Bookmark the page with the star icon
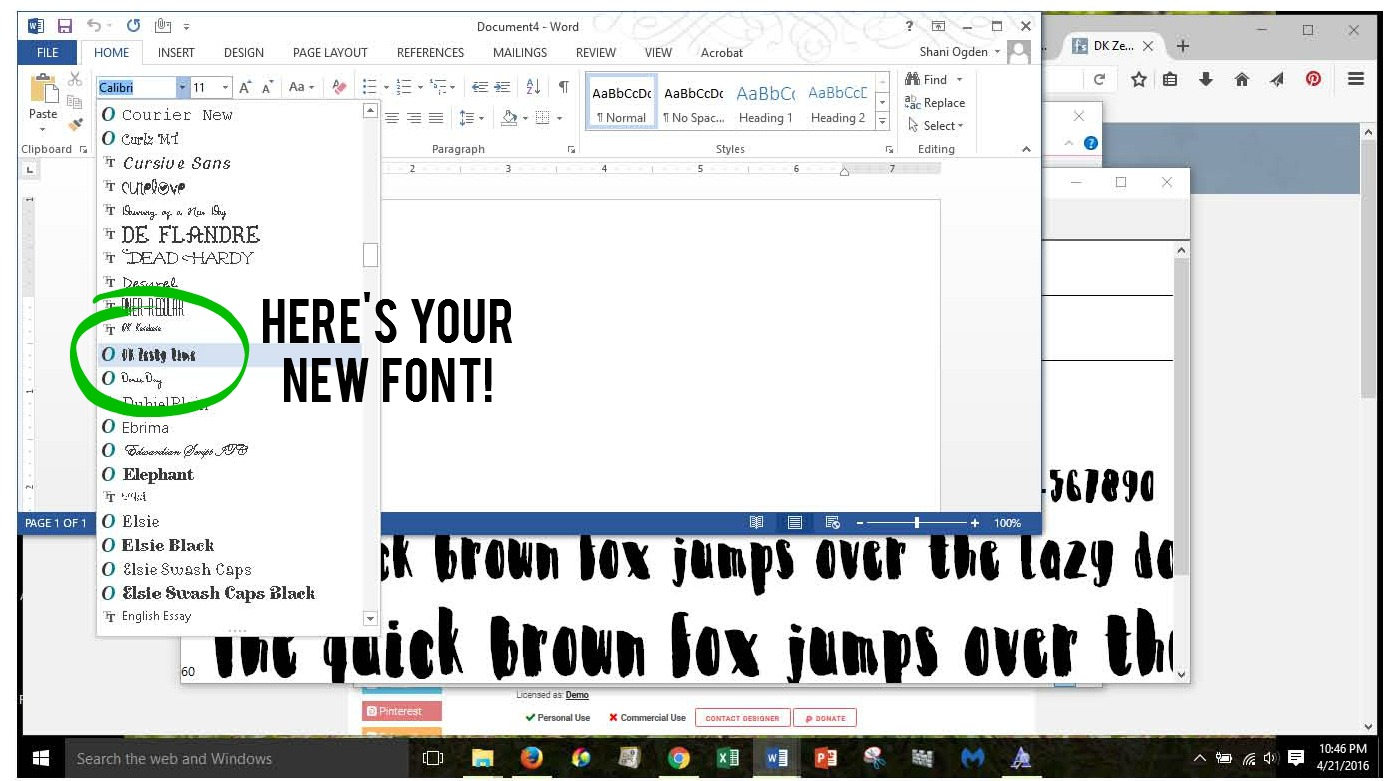Screen dimensions: 1395x781 (1139, 80)
